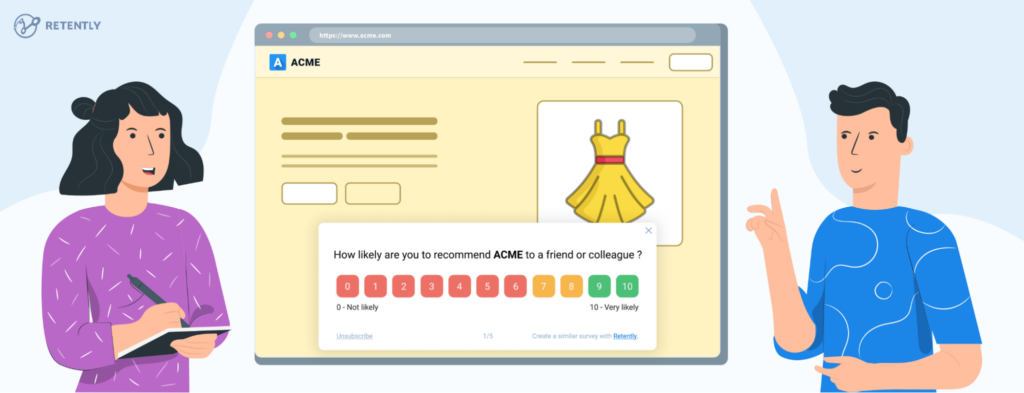The image size is (1024, 393).
Task: Click the '0 - Not likely' label
Action: pyautogui.click(x=357, y=307)
